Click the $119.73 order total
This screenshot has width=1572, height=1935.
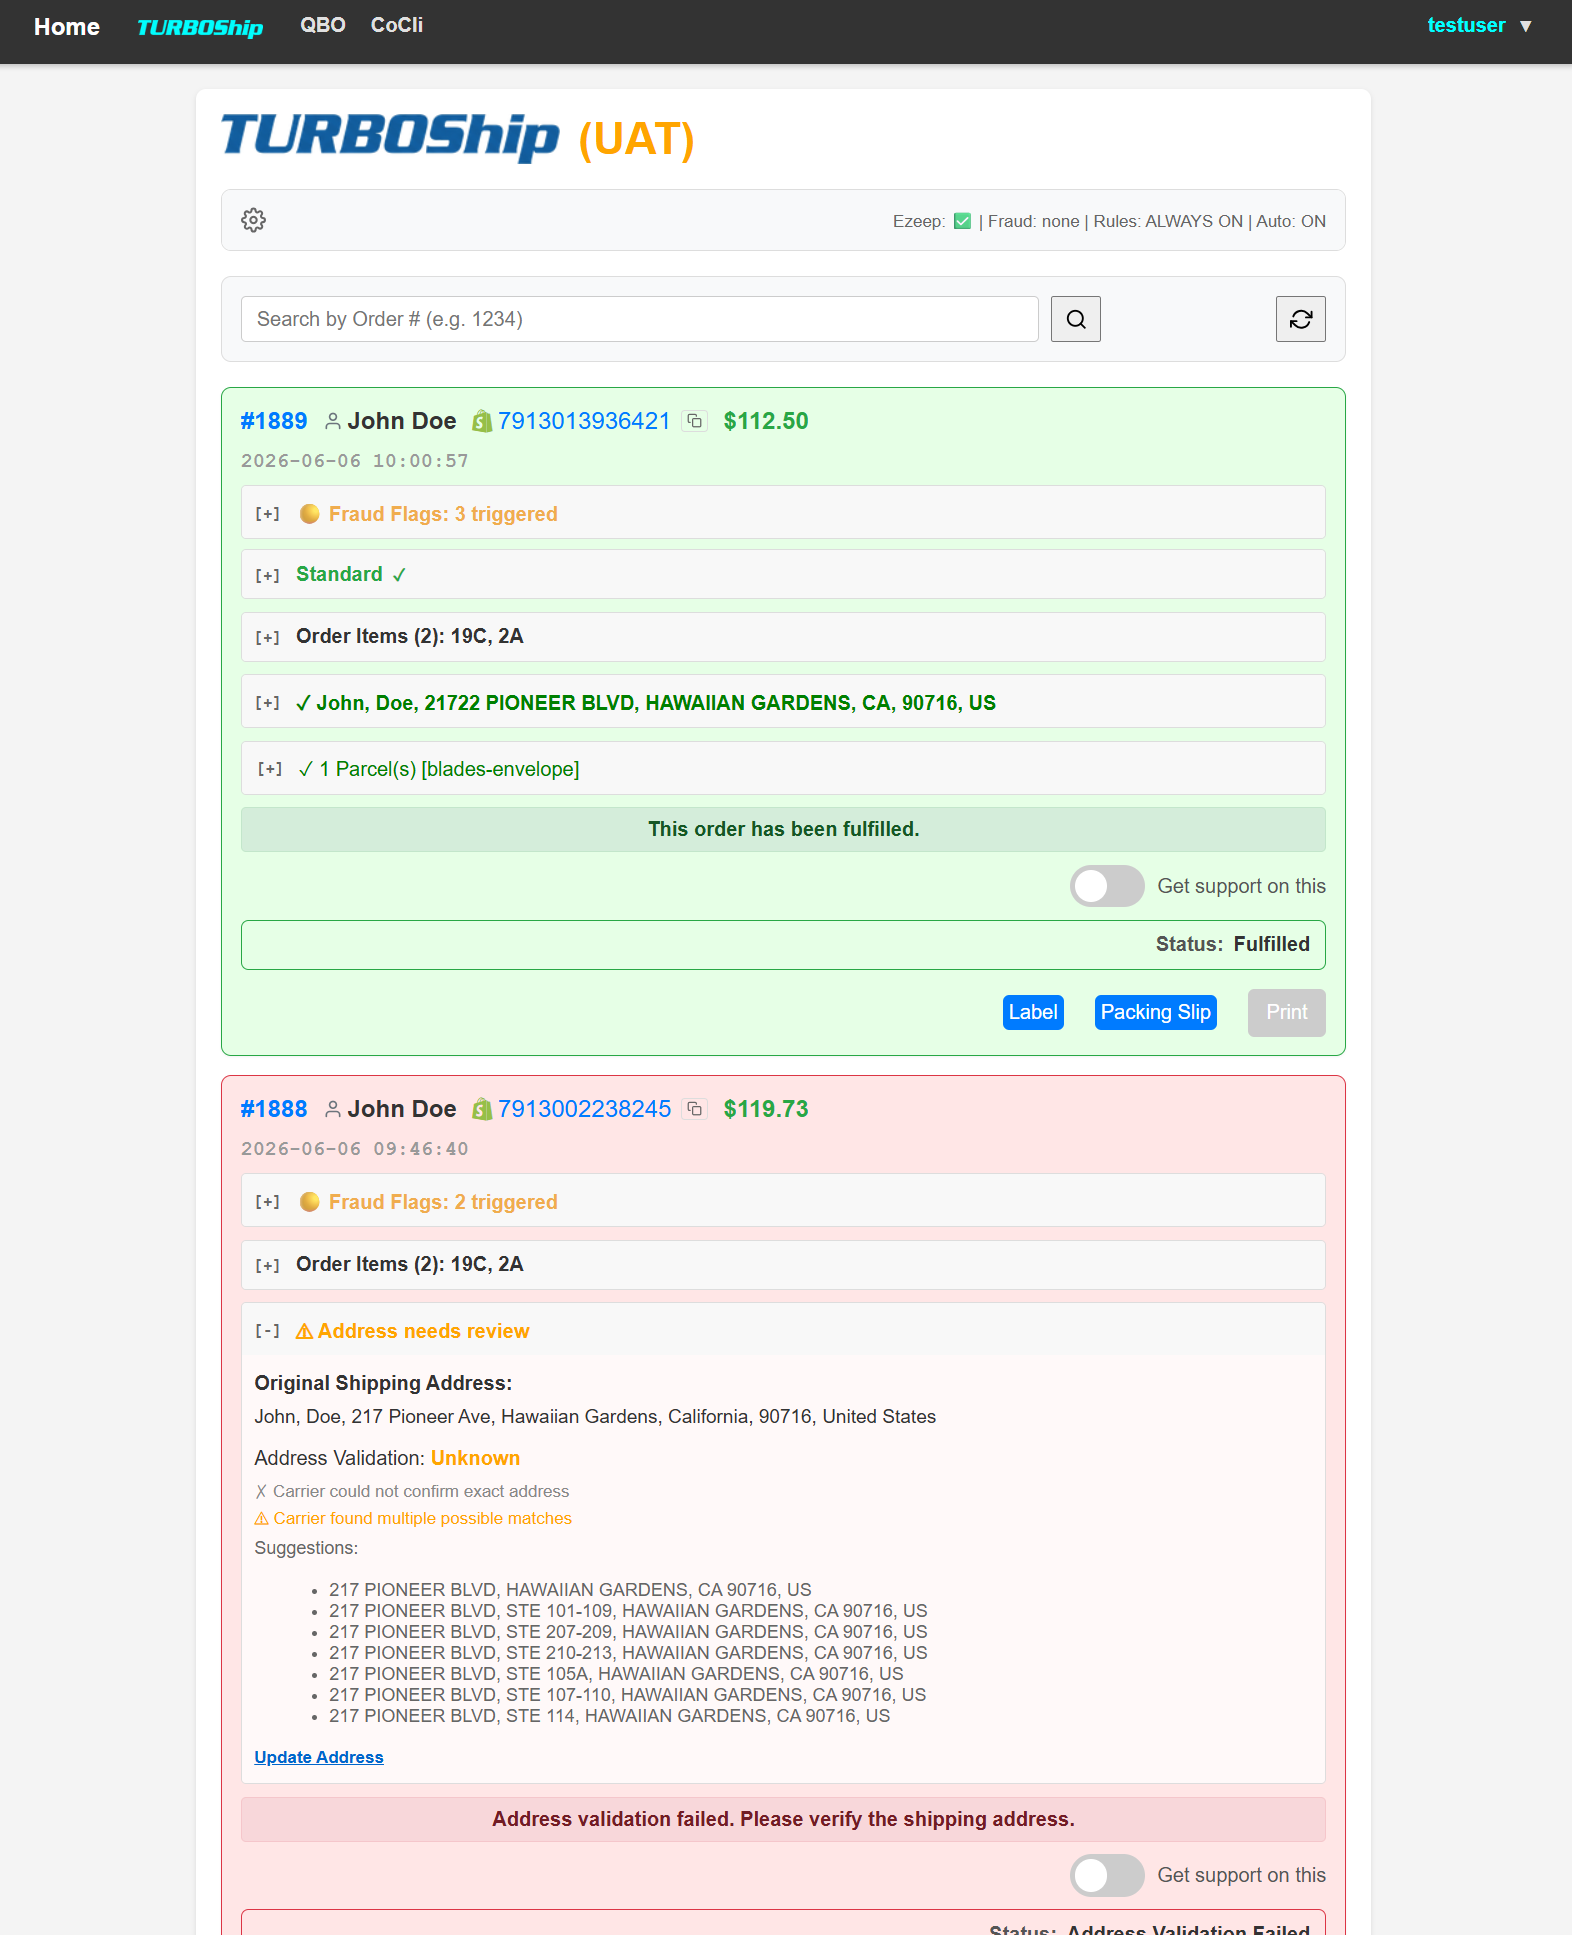pyautogui.click(x=766, y=1109)
